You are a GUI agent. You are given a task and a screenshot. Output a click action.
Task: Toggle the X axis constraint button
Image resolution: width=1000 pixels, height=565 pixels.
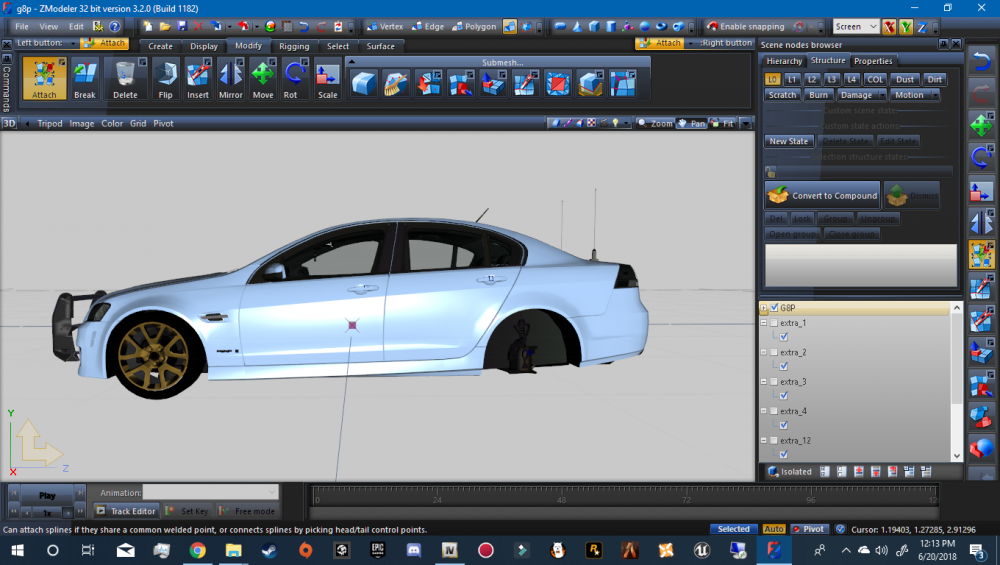point(889,27)
